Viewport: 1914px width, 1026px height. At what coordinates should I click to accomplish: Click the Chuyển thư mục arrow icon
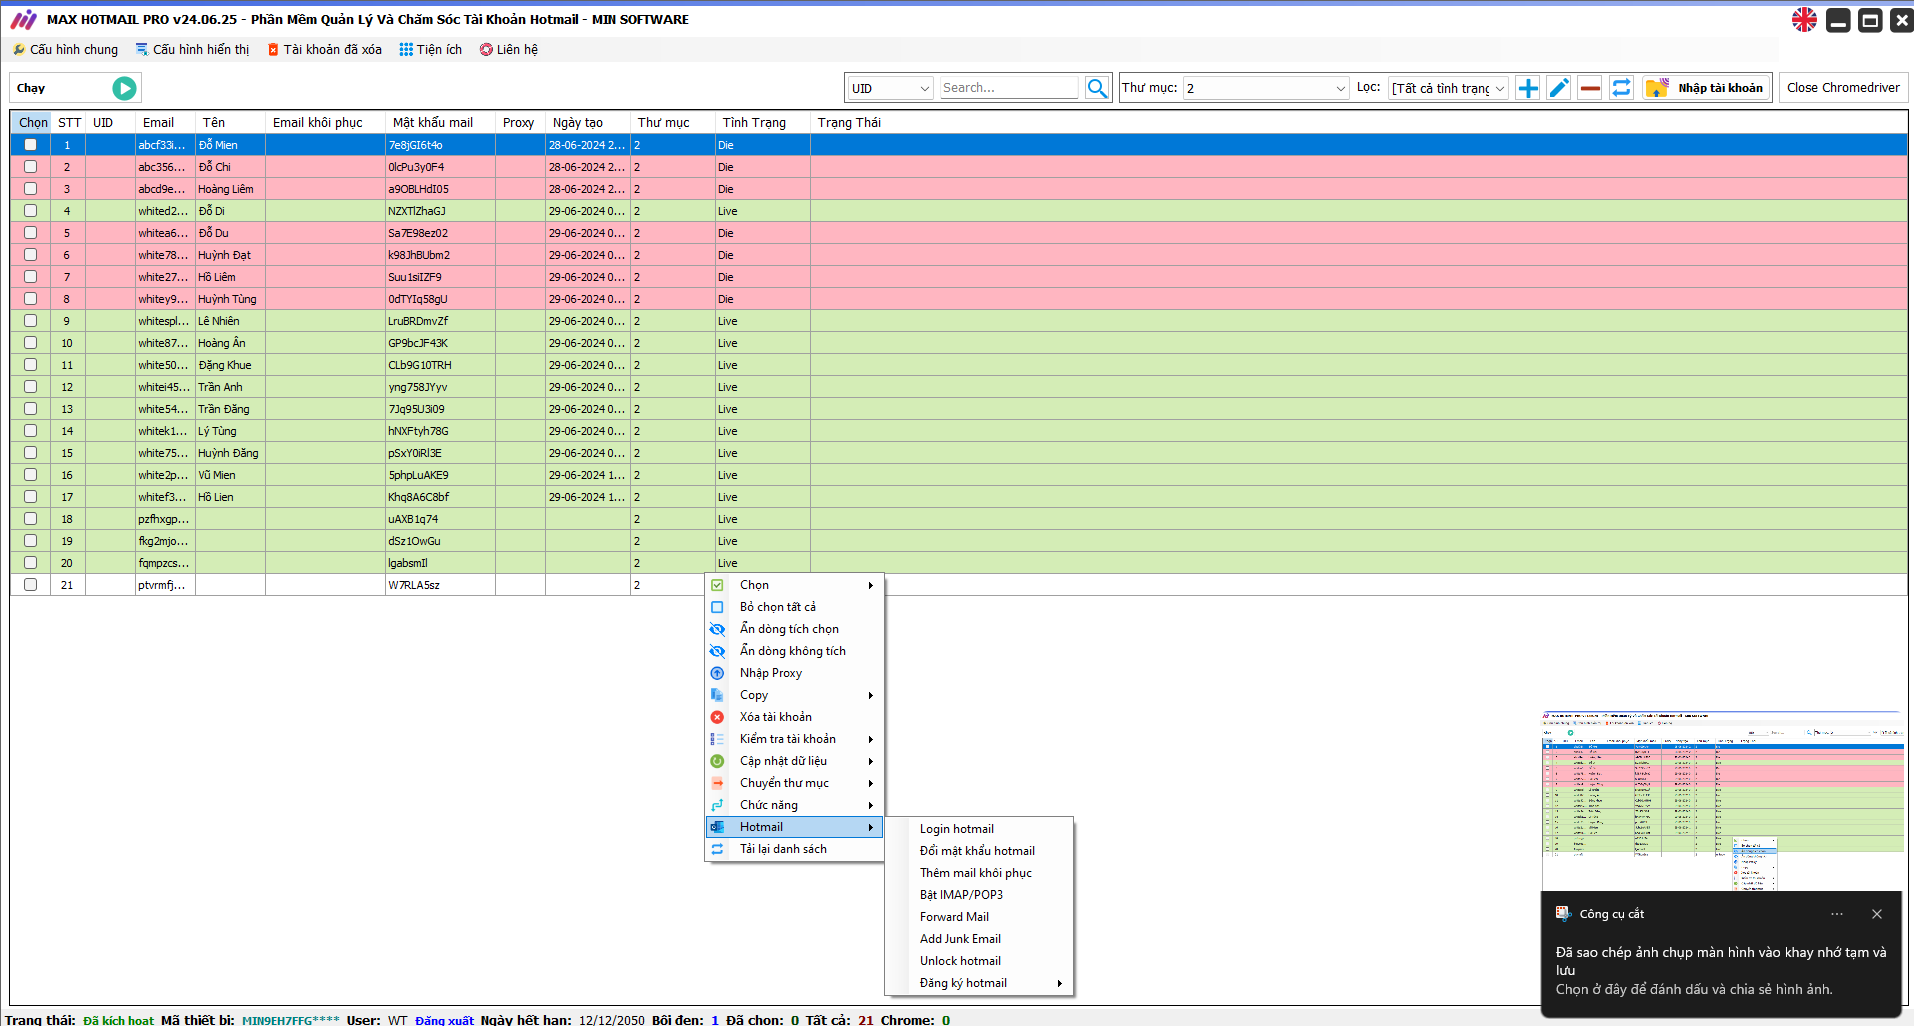pos(717,783)
